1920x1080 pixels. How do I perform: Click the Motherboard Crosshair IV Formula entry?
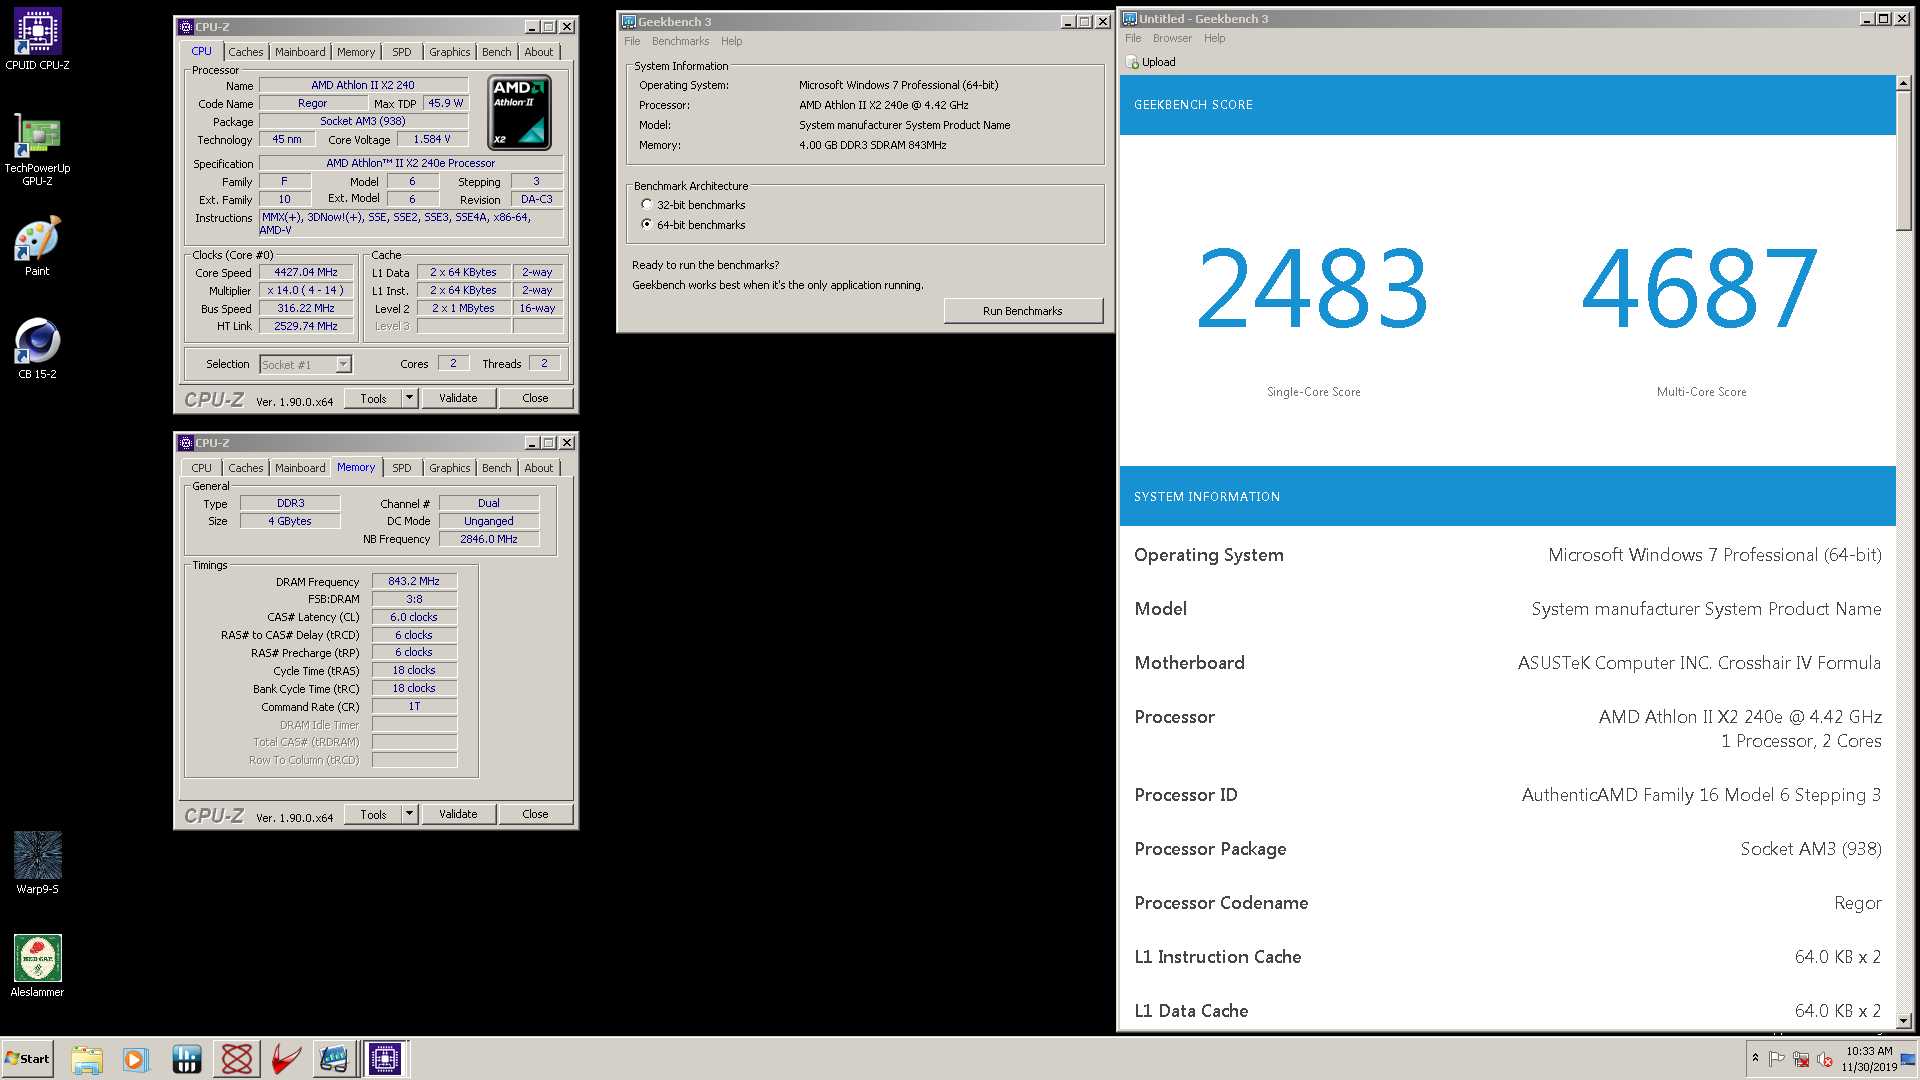point(1508,663)
